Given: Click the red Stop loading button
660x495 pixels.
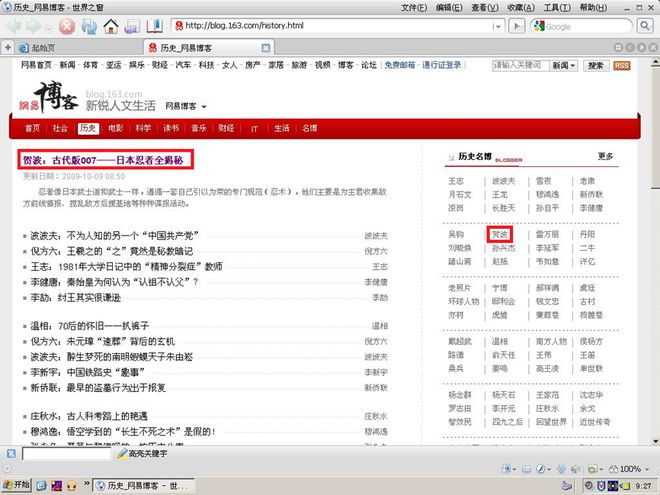Looking at the screenshot, I should click(67, 27).
